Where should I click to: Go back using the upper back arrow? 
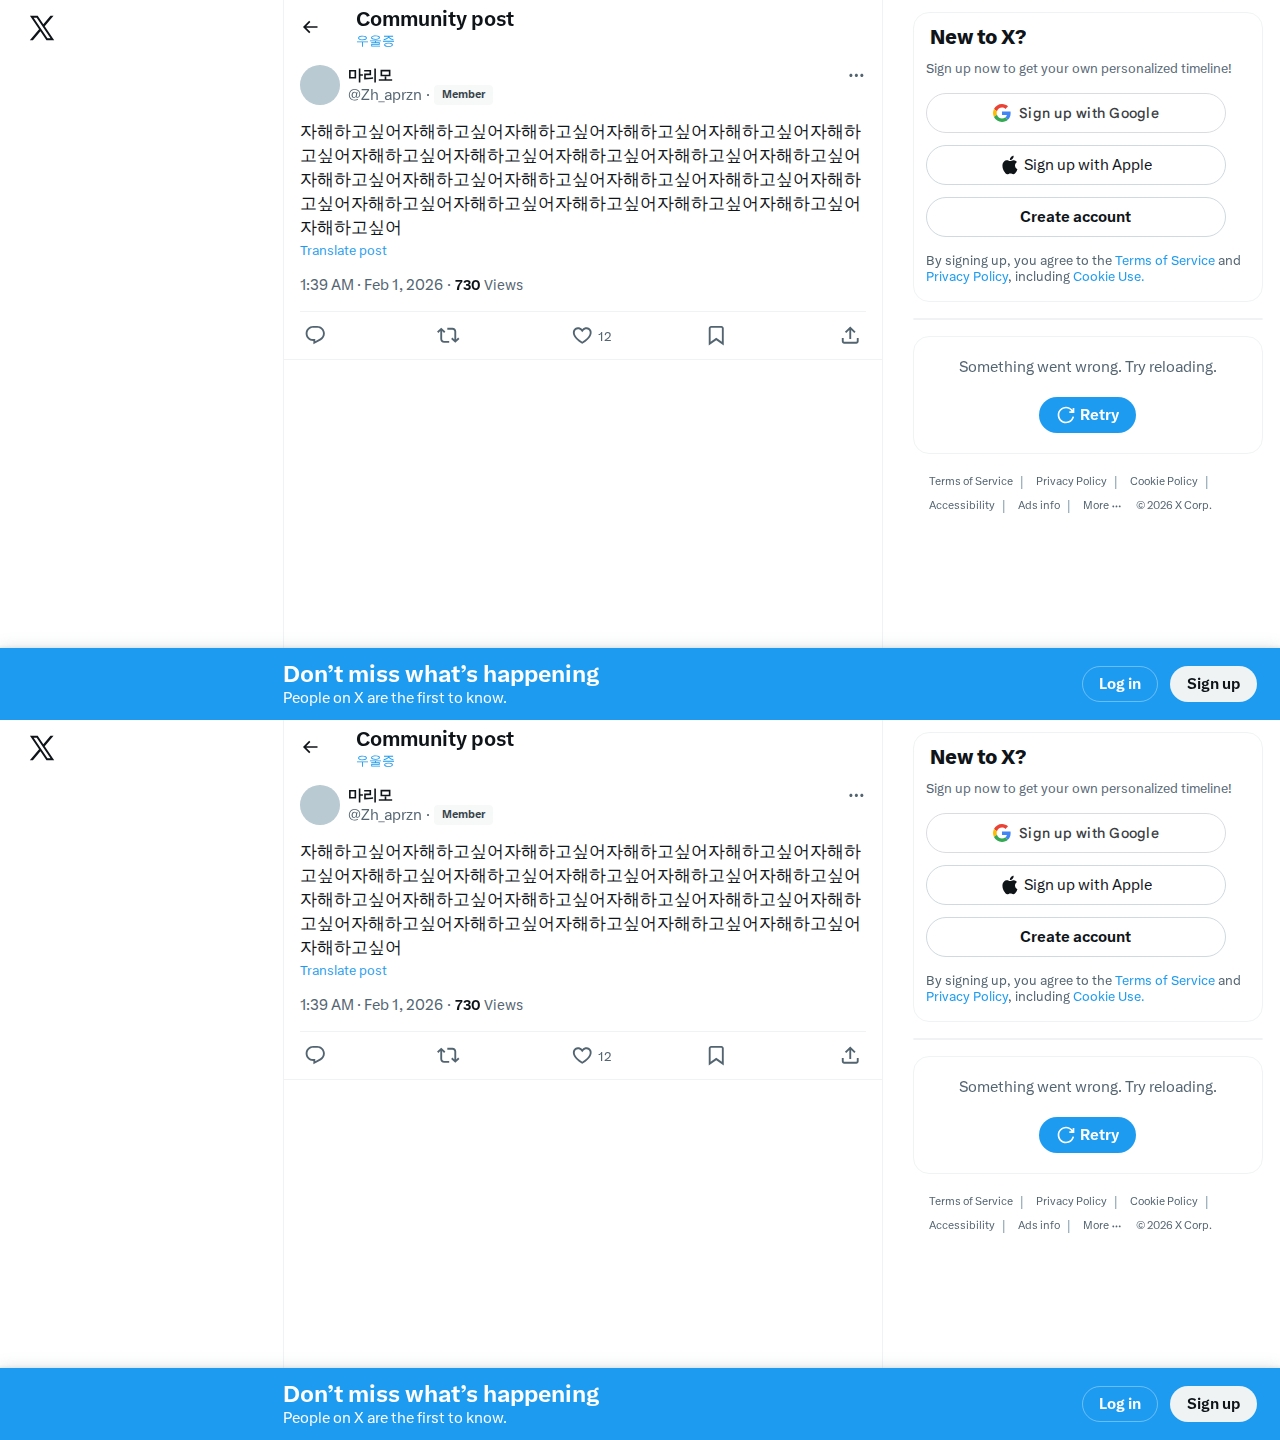(x=310, y=27)
